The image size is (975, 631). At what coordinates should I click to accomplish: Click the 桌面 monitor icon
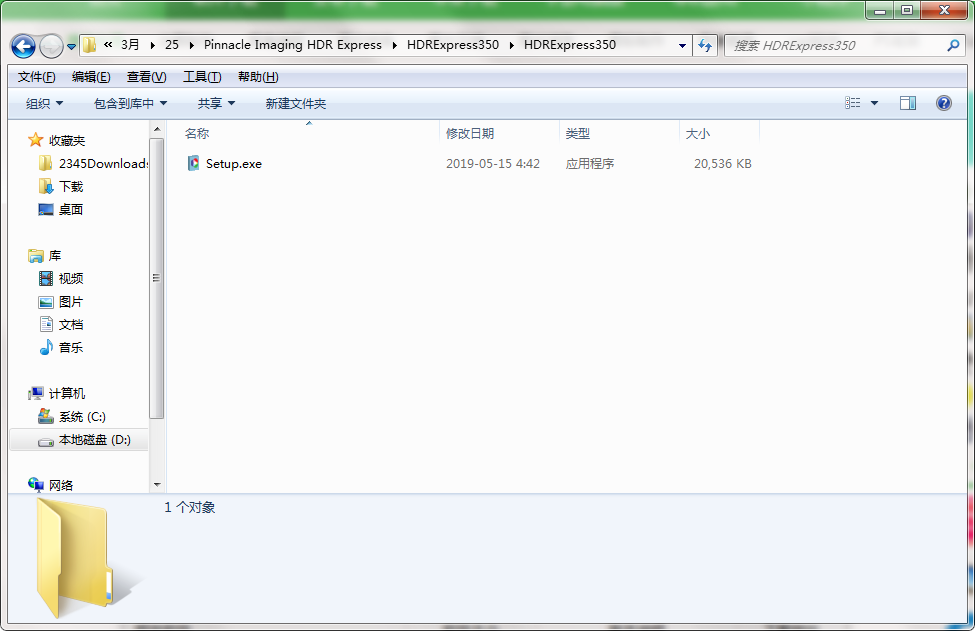click(45, 210)
